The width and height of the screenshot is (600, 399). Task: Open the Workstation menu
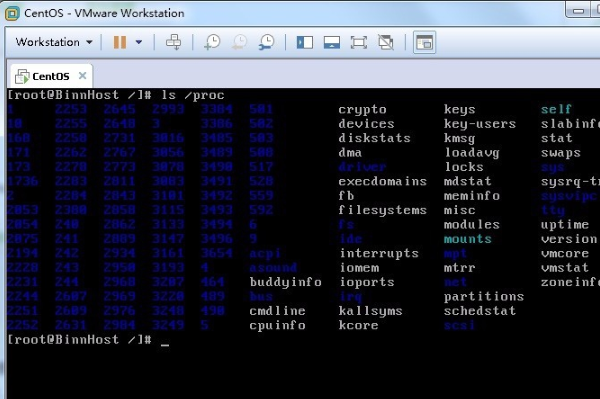pos(54,42)
